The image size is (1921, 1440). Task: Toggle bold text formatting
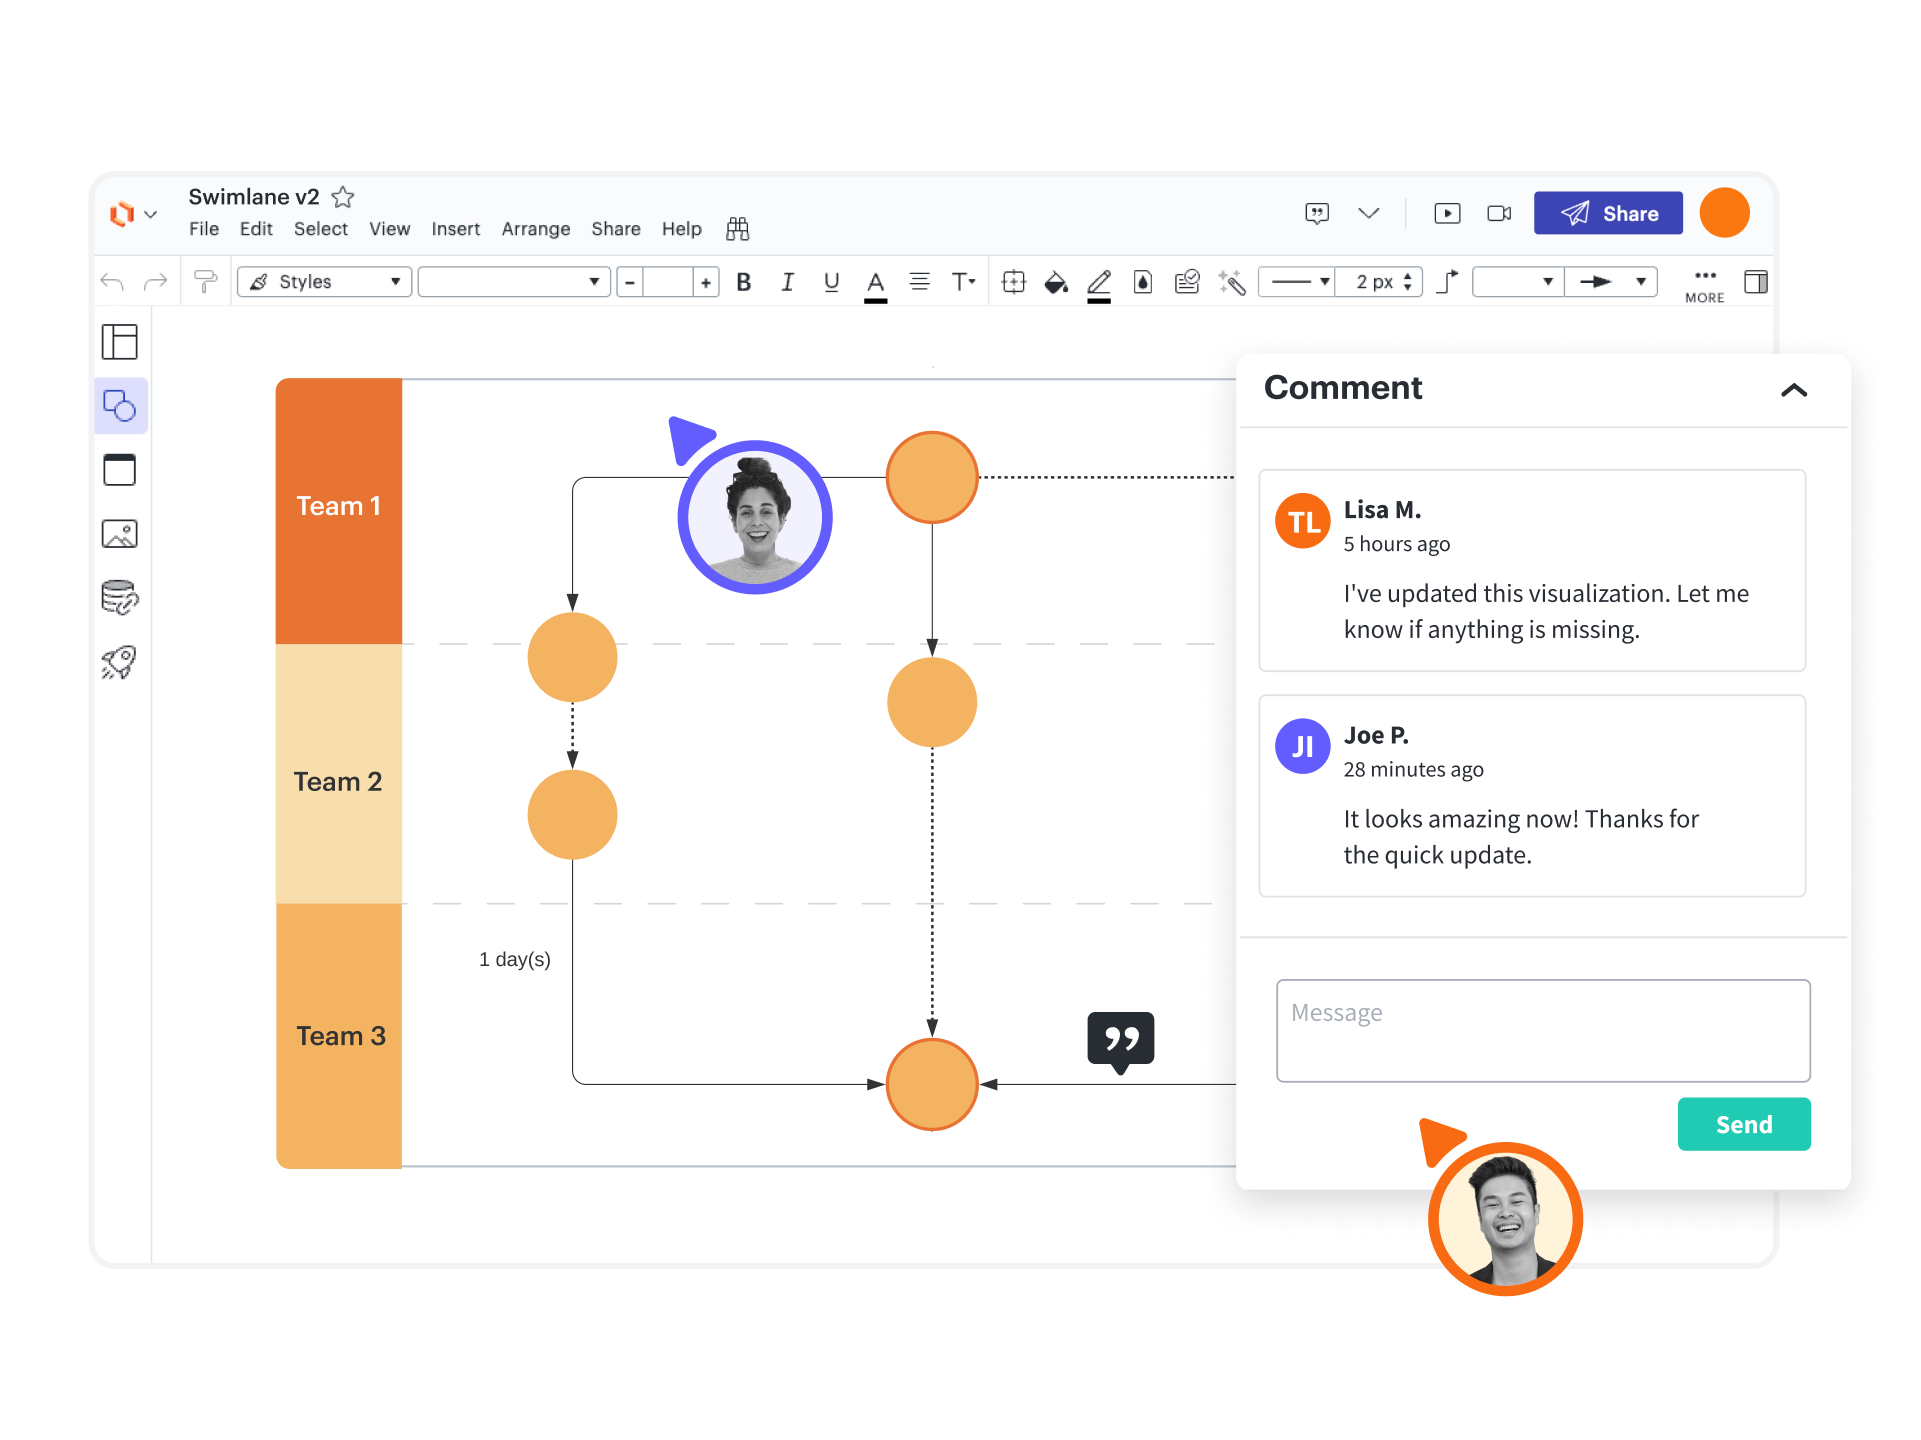tap(743, 283)
